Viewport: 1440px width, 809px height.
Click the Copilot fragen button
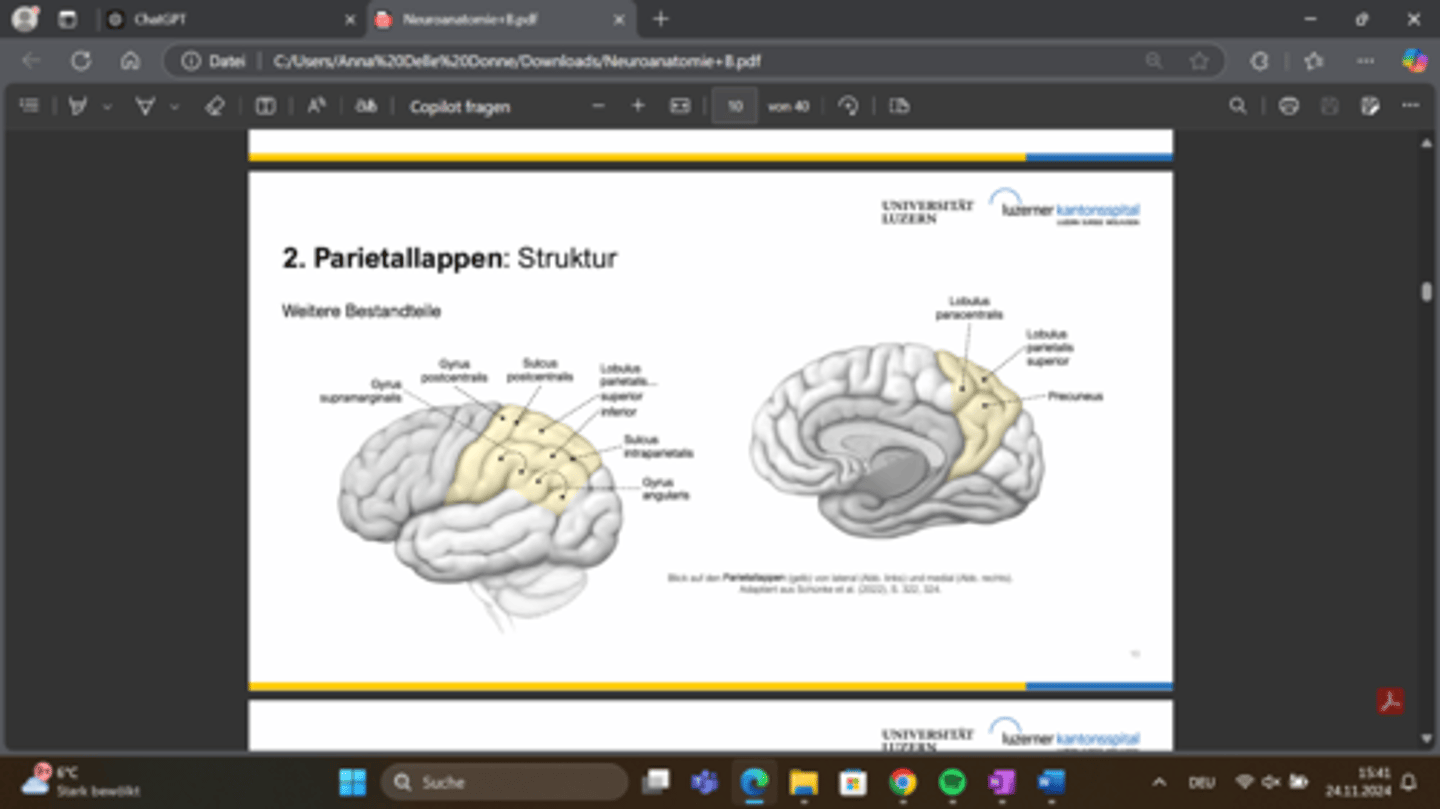[x=459, y=106]
